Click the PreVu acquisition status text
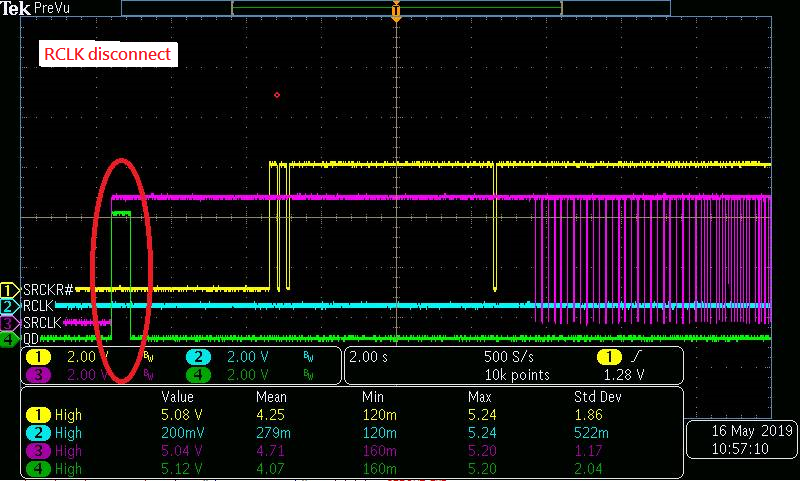 (x=52, y=9)
